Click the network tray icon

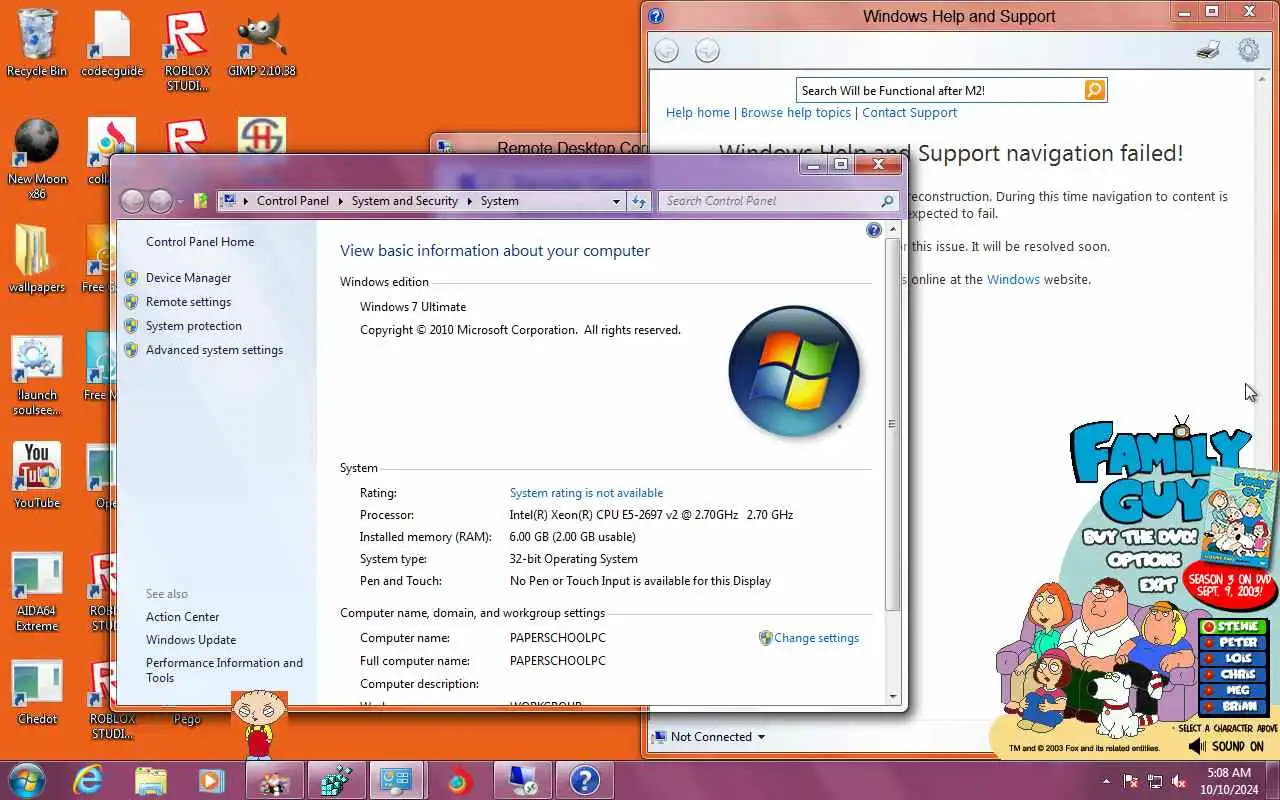(1155, 781)
